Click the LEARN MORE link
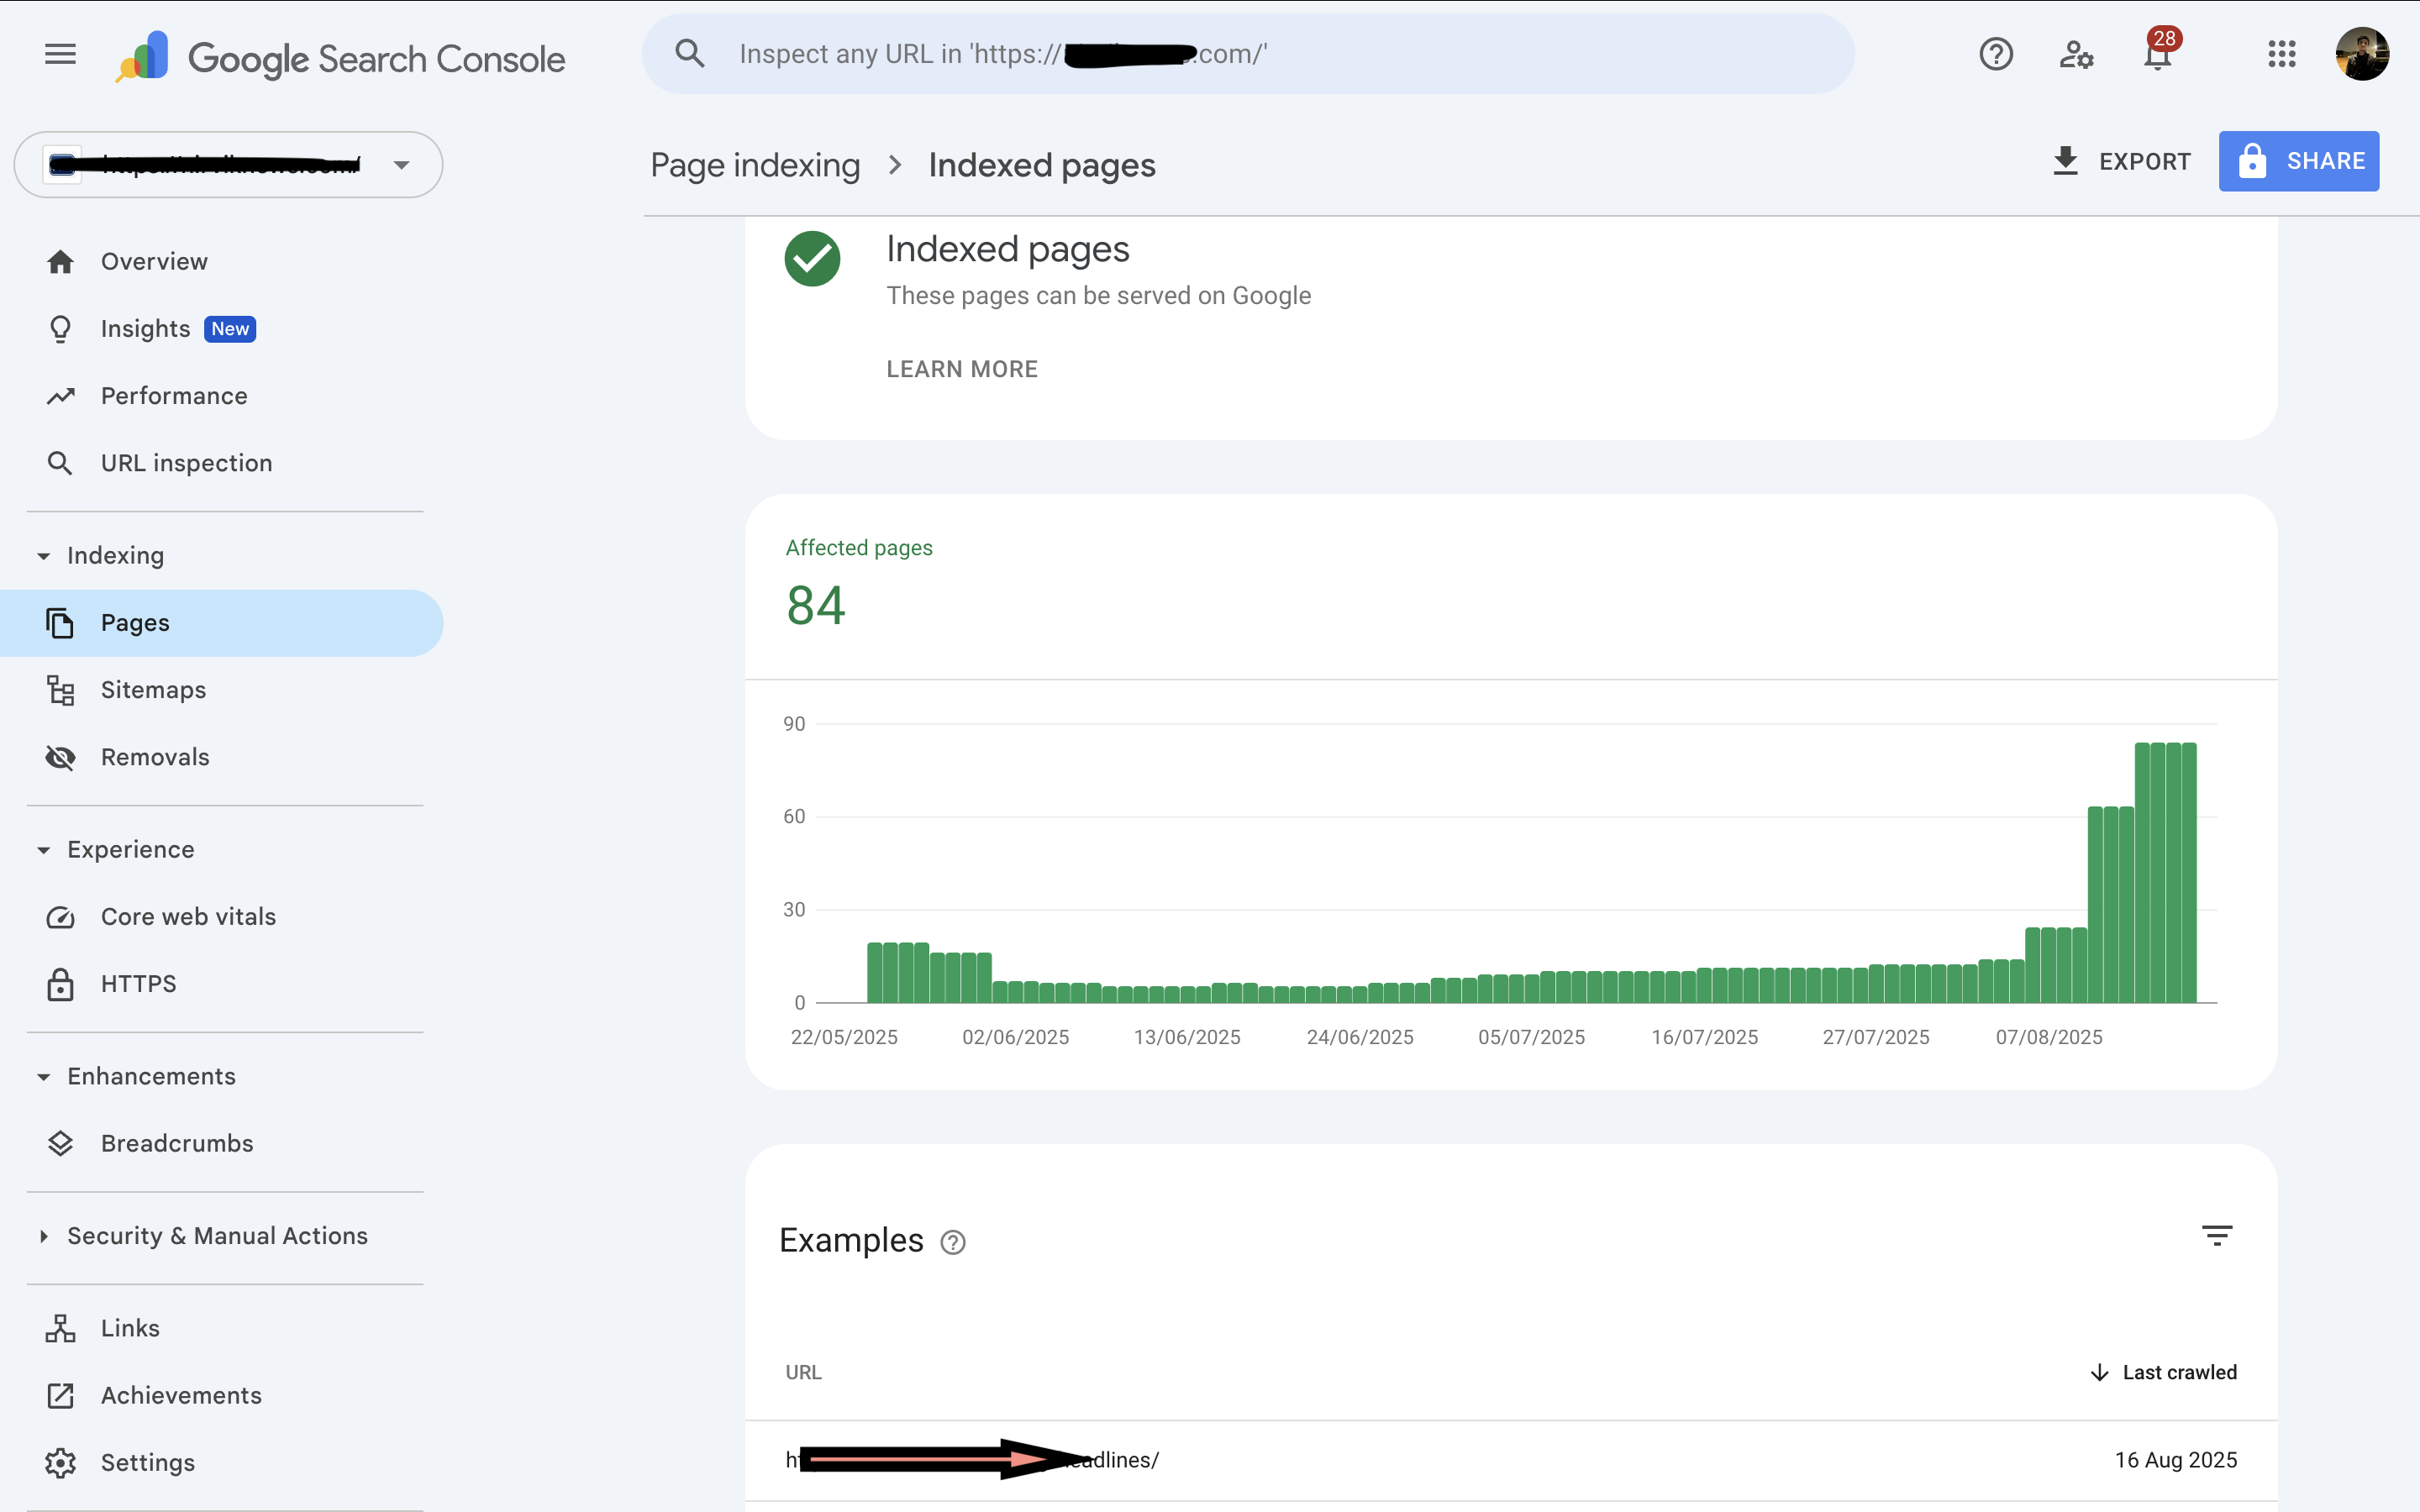2420x1512 pixels. click(961, 369)
